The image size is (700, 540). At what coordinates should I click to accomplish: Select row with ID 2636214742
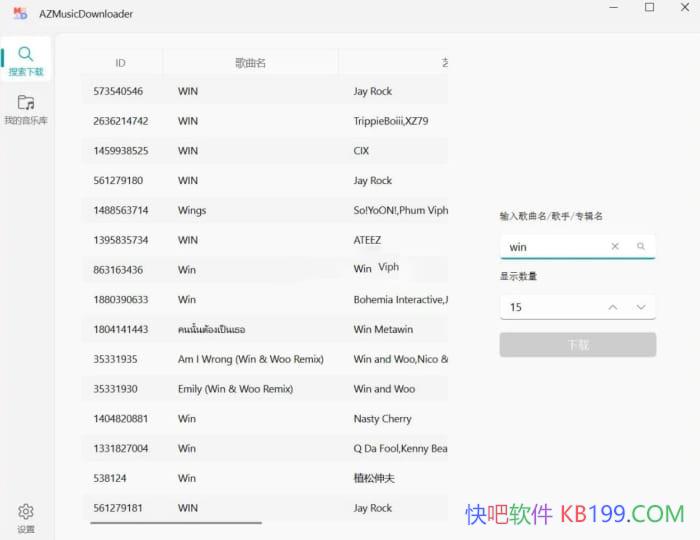pyautogui.click(x=265, y=121)
